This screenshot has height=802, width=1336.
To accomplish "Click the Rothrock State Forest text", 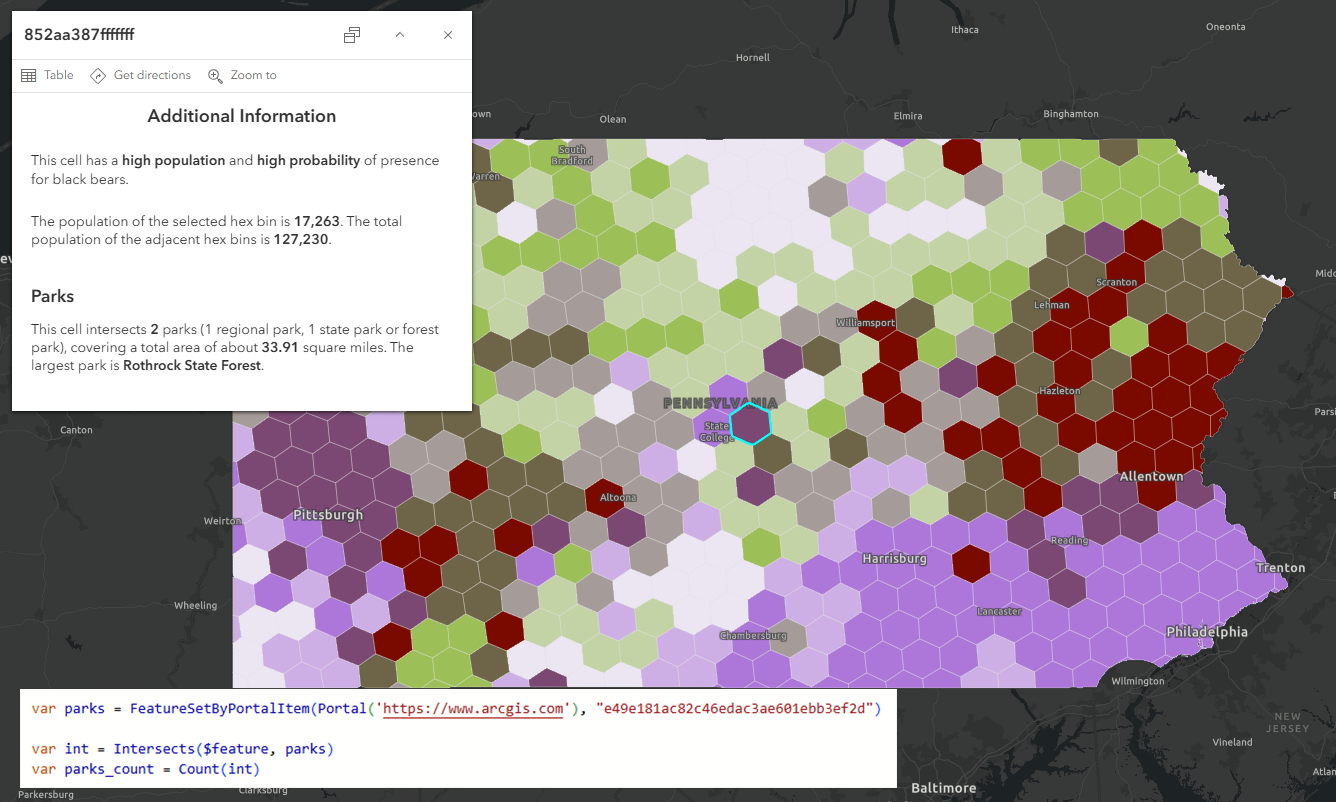I will coord(191,366).
